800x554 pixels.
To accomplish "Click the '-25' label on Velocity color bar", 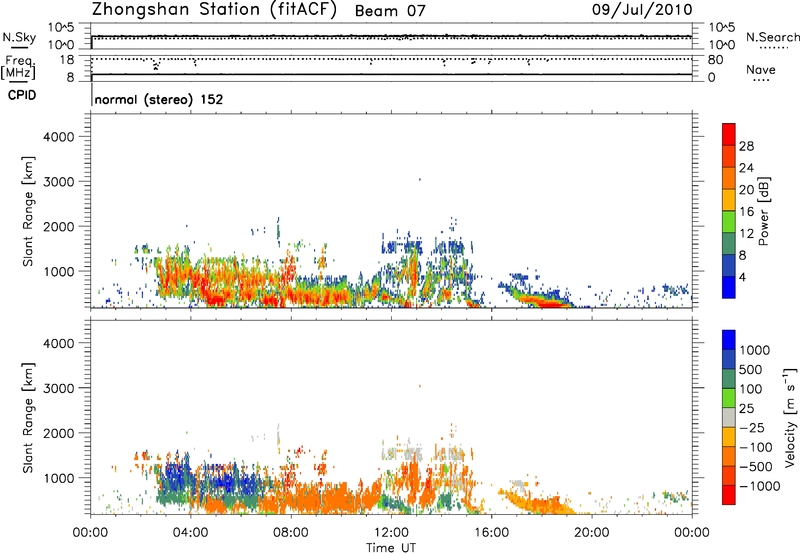I will point(752,427).
